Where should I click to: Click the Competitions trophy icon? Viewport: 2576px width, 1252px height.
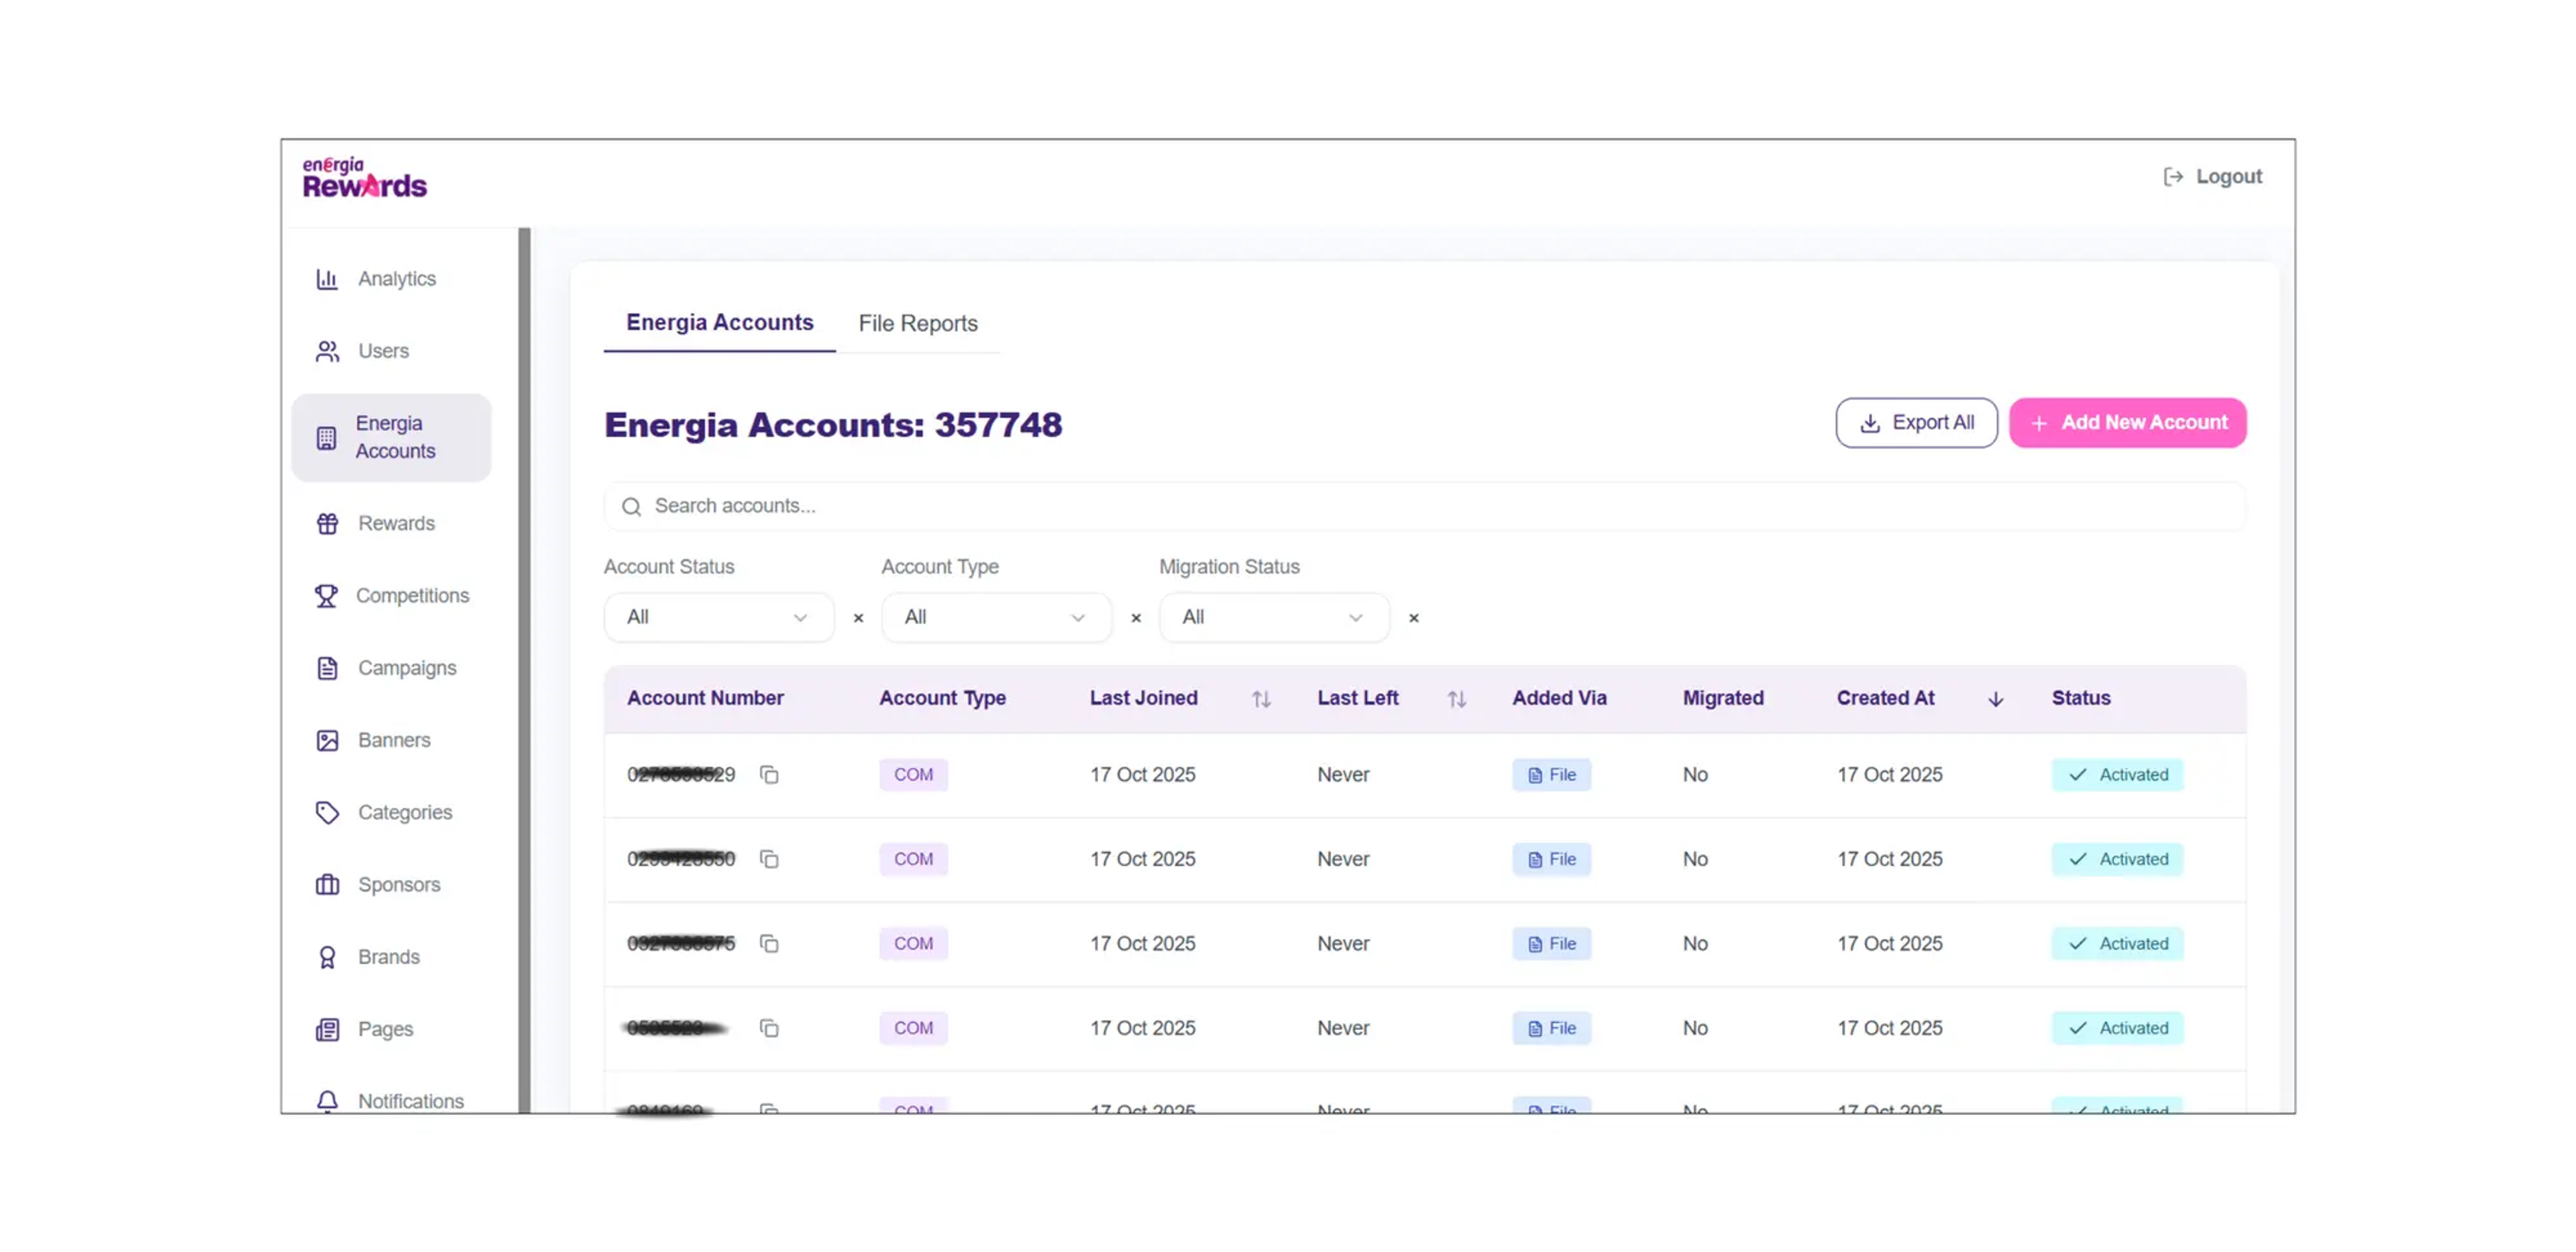click(x=326, y=596)
